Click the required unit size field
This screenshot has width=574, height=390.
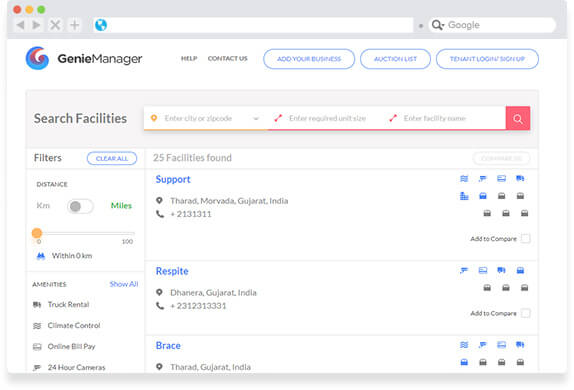click(327, 118)
